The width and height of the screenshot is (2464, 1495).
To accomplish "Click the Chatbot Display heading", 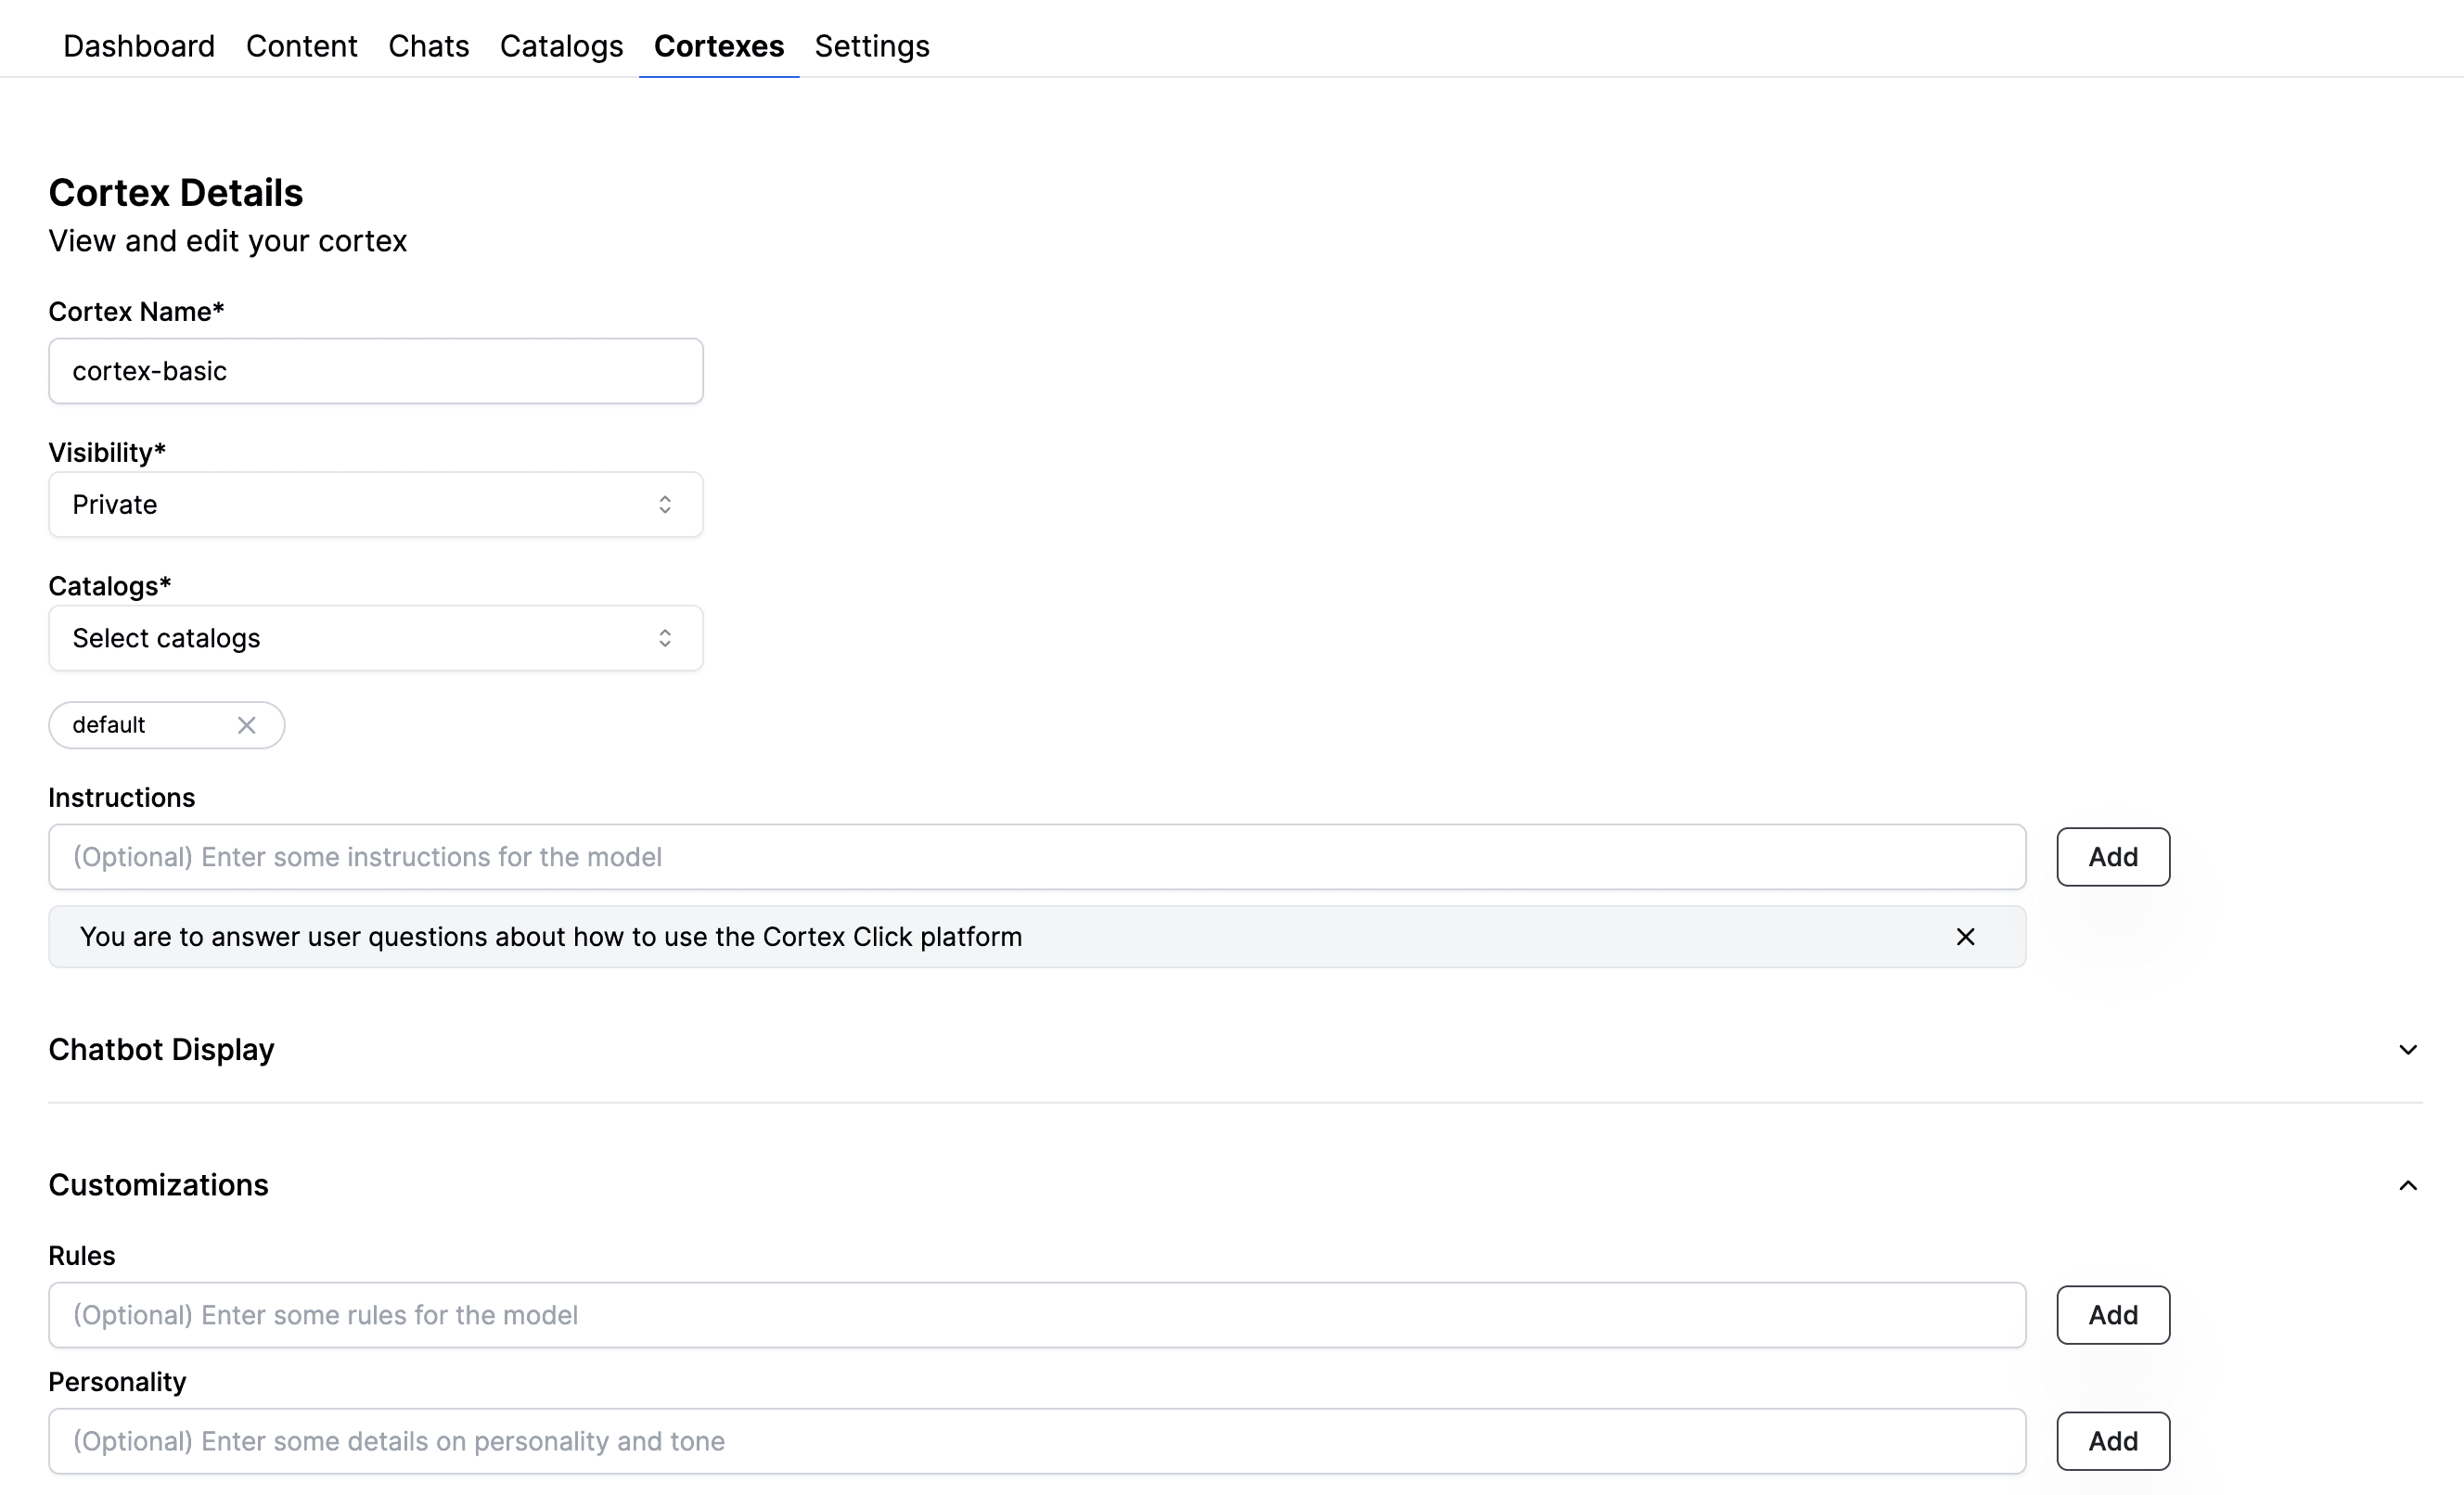I will (x=161, y=1050).
